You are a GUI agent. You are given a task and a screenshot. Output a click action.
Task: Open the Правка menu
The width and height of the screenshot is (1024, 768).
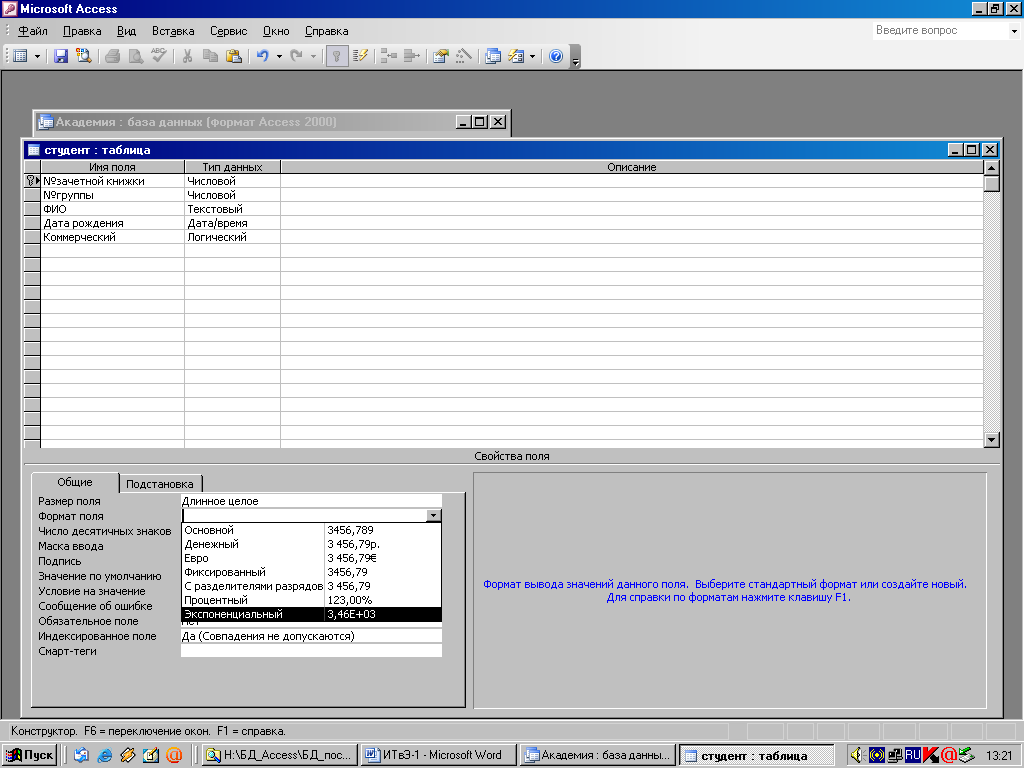tap(82, 31)
